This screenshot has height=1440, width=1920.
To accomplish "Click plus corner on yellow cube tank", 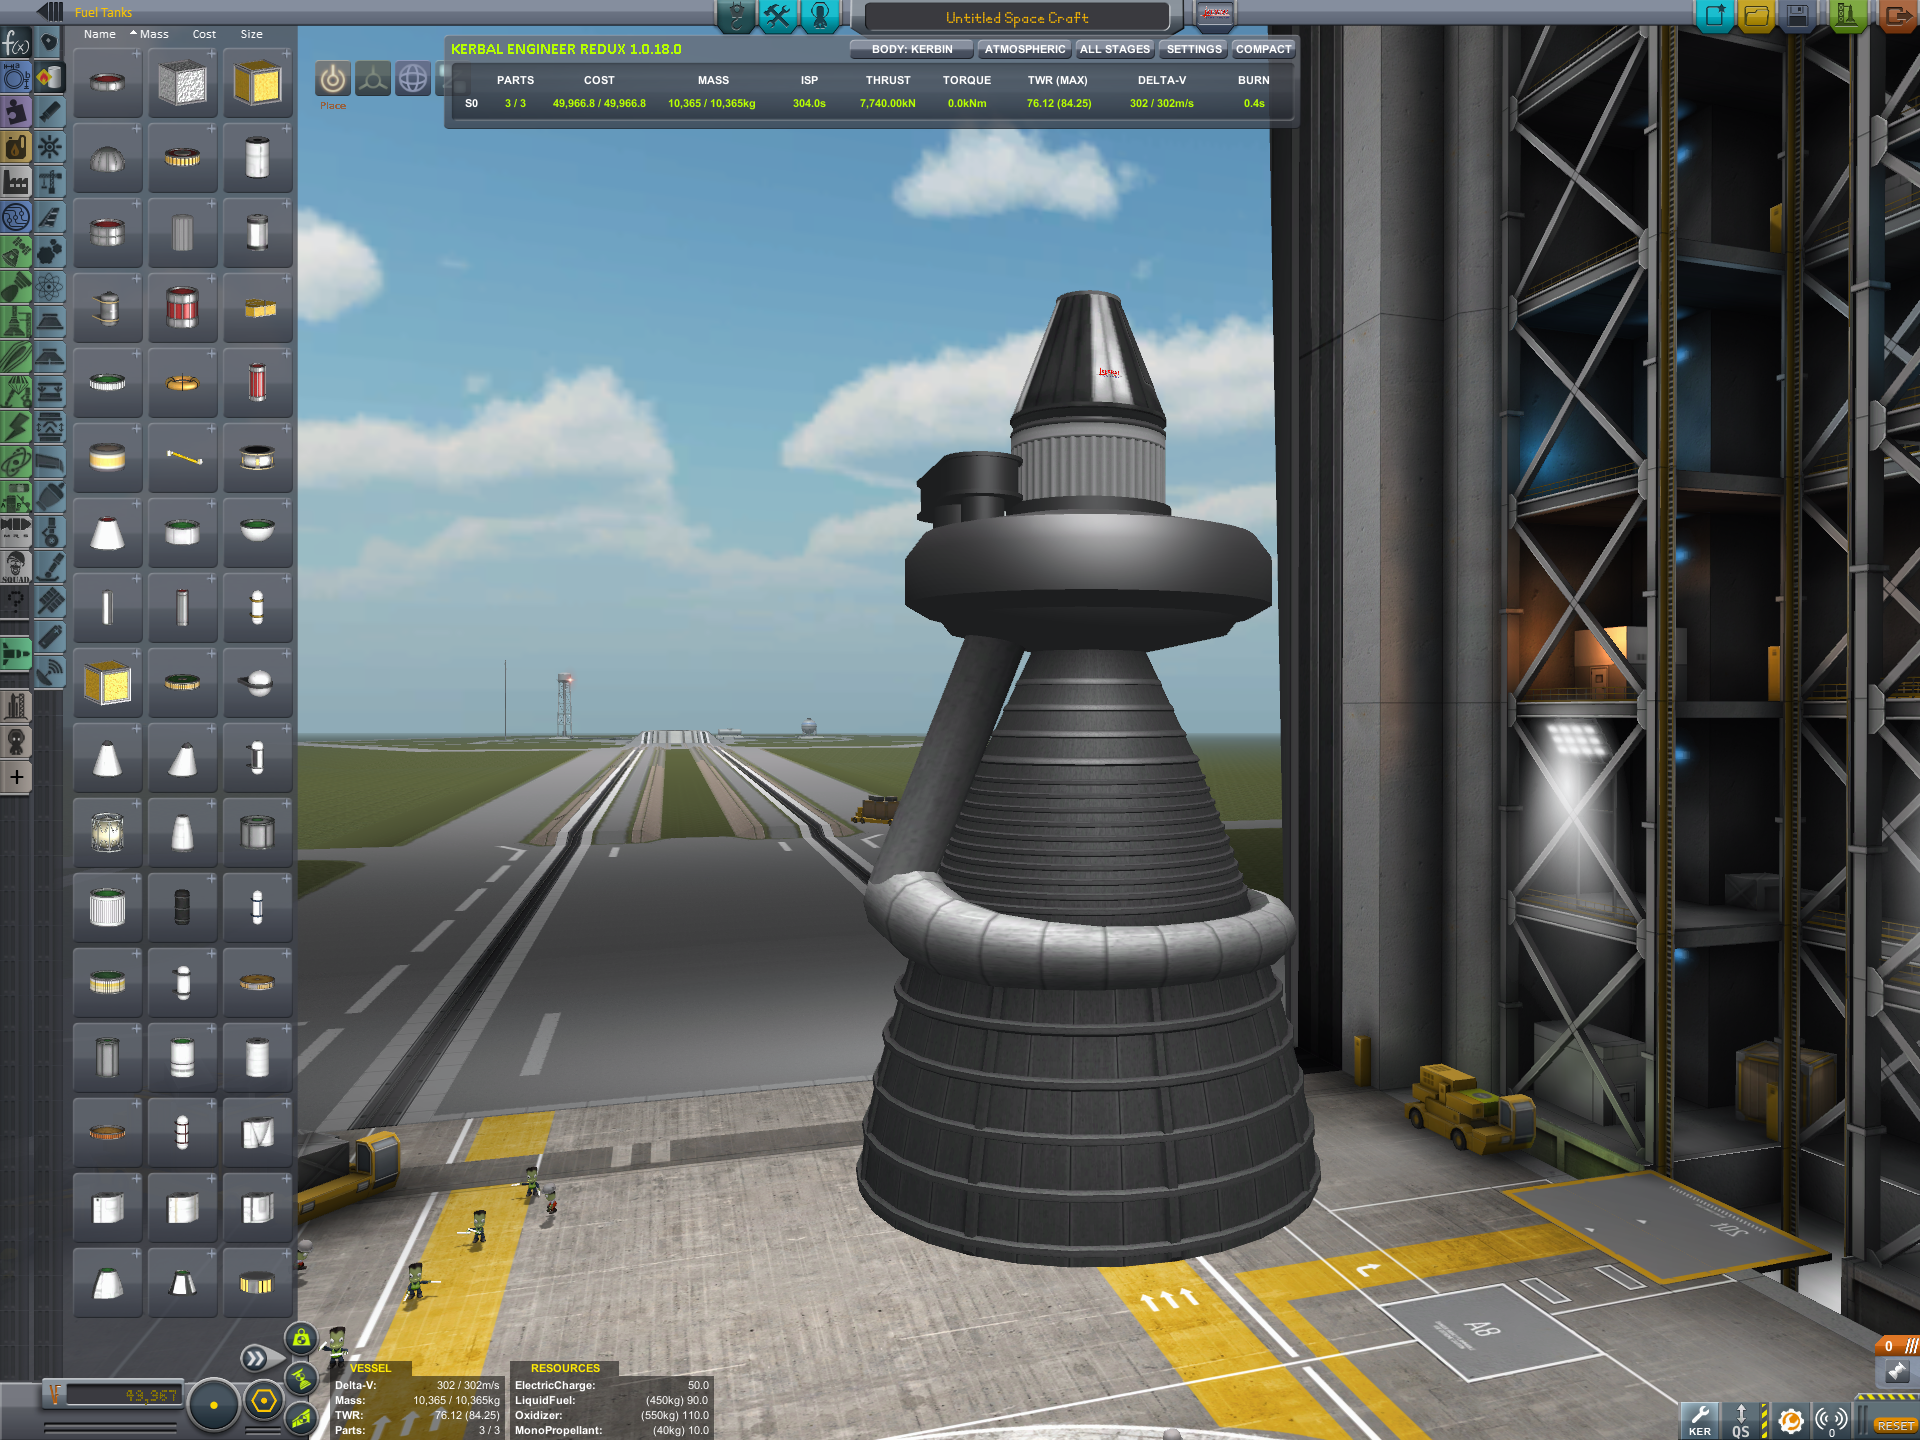I will click(286, 54).
